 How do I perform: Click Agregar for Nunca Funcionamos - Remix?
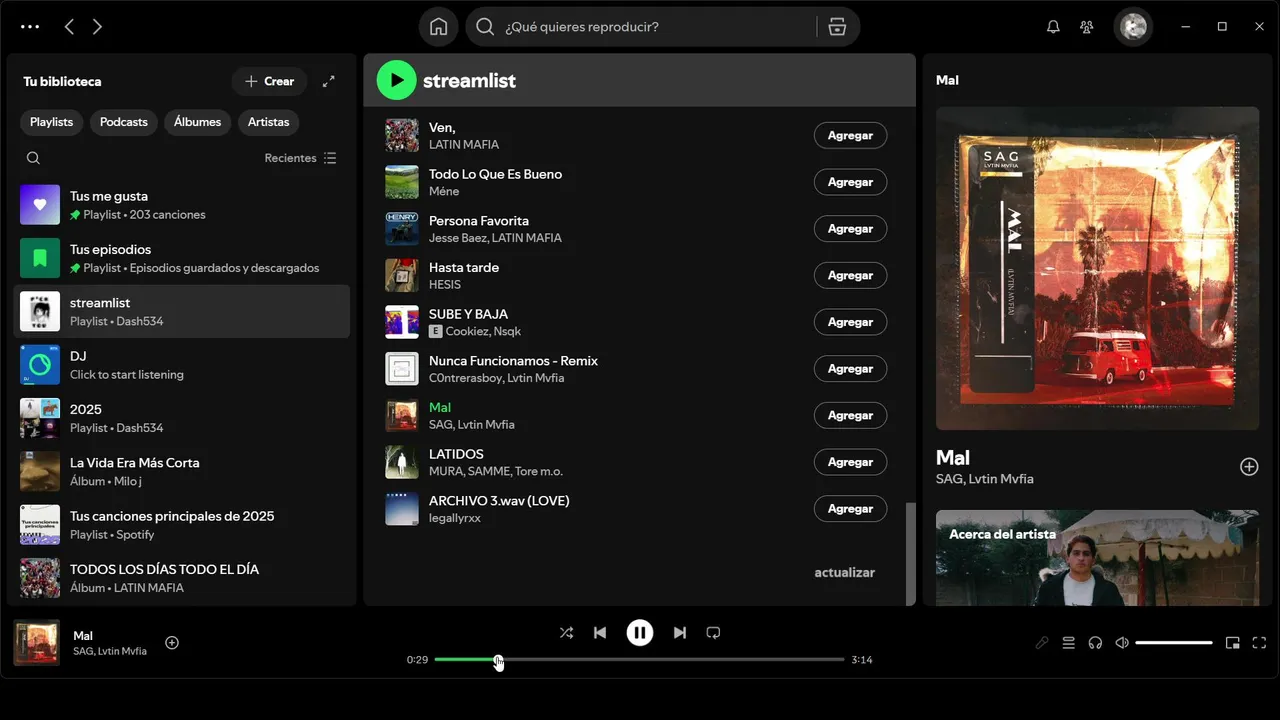(850, 369)
